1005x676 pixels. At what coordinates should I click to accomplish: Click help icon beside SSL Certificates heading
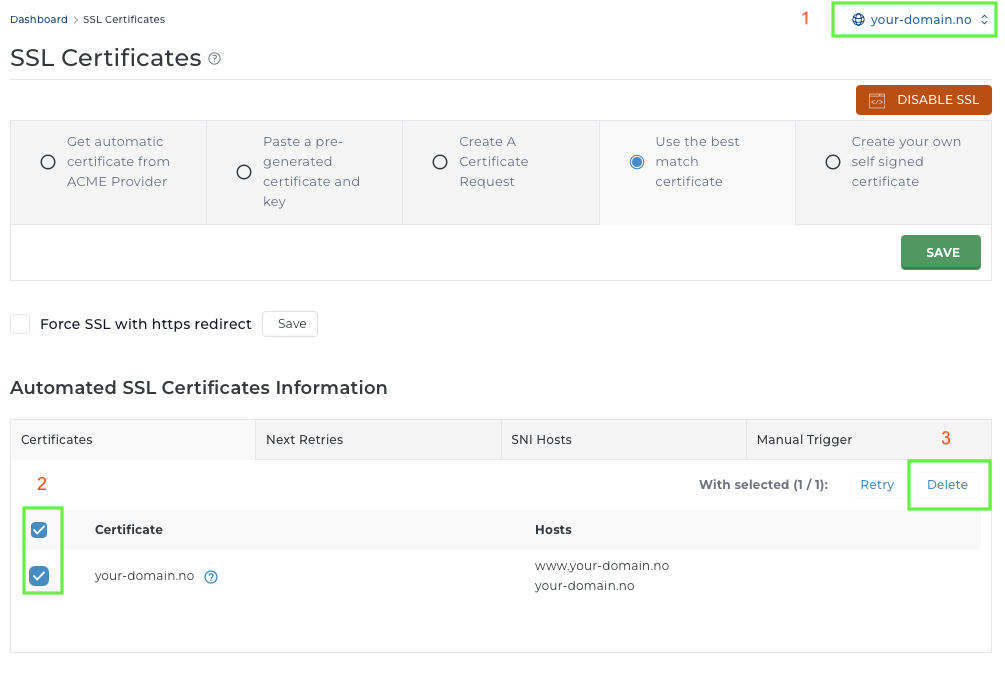click(x=214, y=59)
